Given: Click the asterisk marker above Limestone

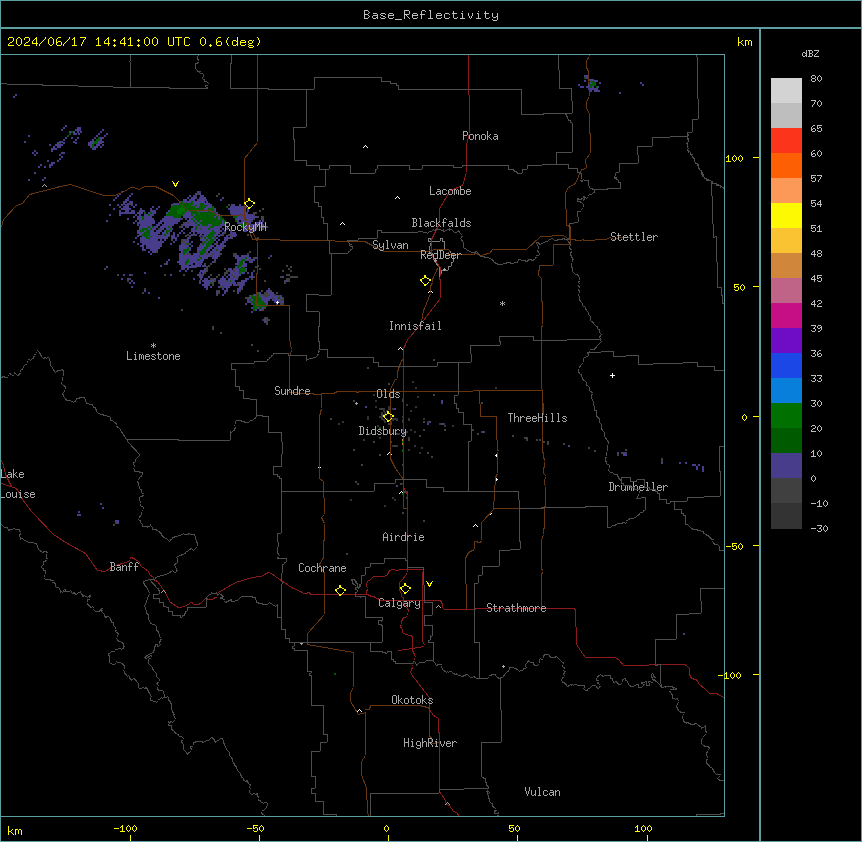Looking at the screenshot, I should (x=153, y=346).
